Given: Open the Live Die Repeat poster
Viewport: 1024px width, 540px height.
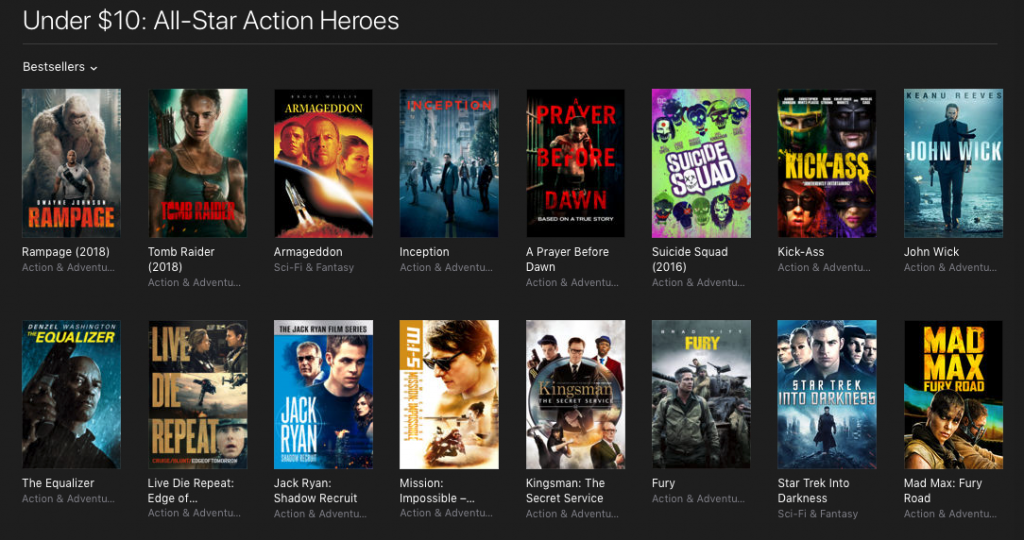Looking at the screenshot, I should (198, 394).
